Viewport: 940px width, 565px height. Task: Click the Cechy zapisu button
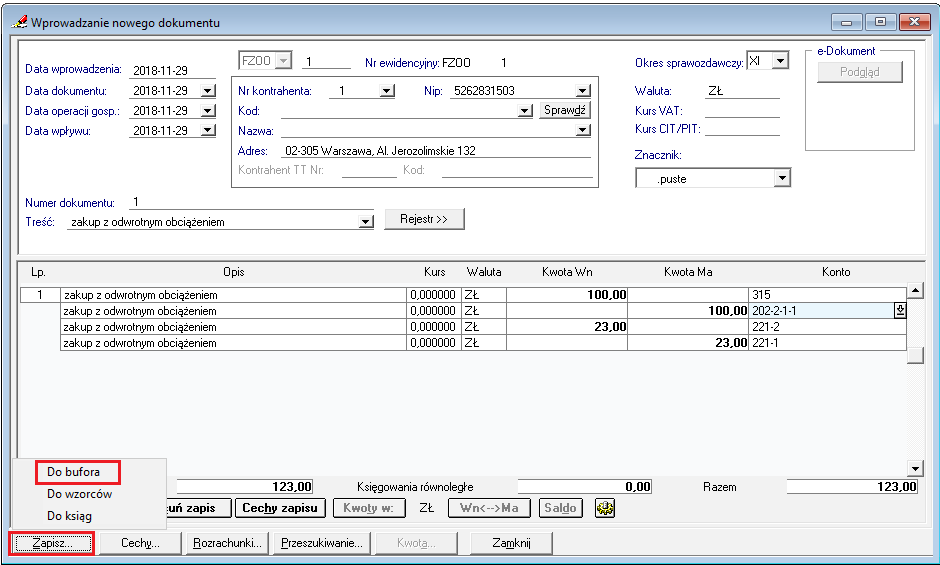coord(280,508)
